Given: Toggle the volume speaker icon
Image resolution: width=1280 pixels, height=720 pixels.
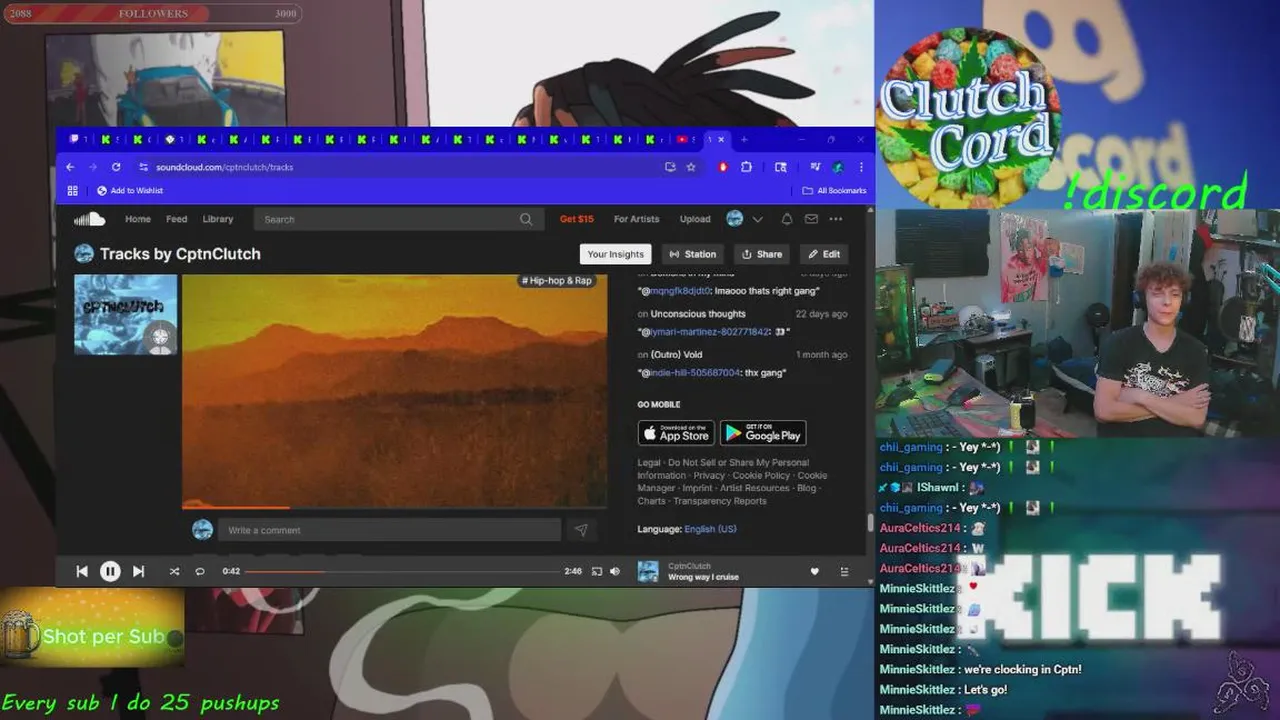Looking at the screenshot, I should pos(615,571).
